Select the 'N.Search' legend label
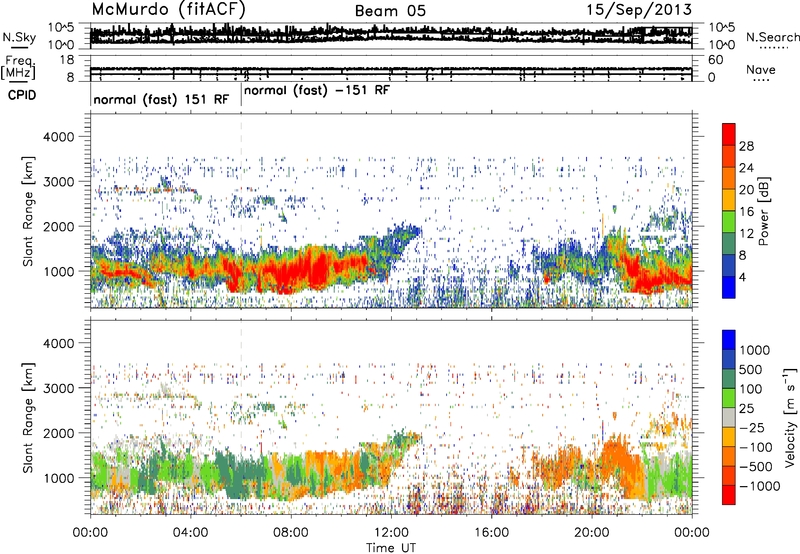The width and height of the screenshot is (800, 554). coord(773,37)
